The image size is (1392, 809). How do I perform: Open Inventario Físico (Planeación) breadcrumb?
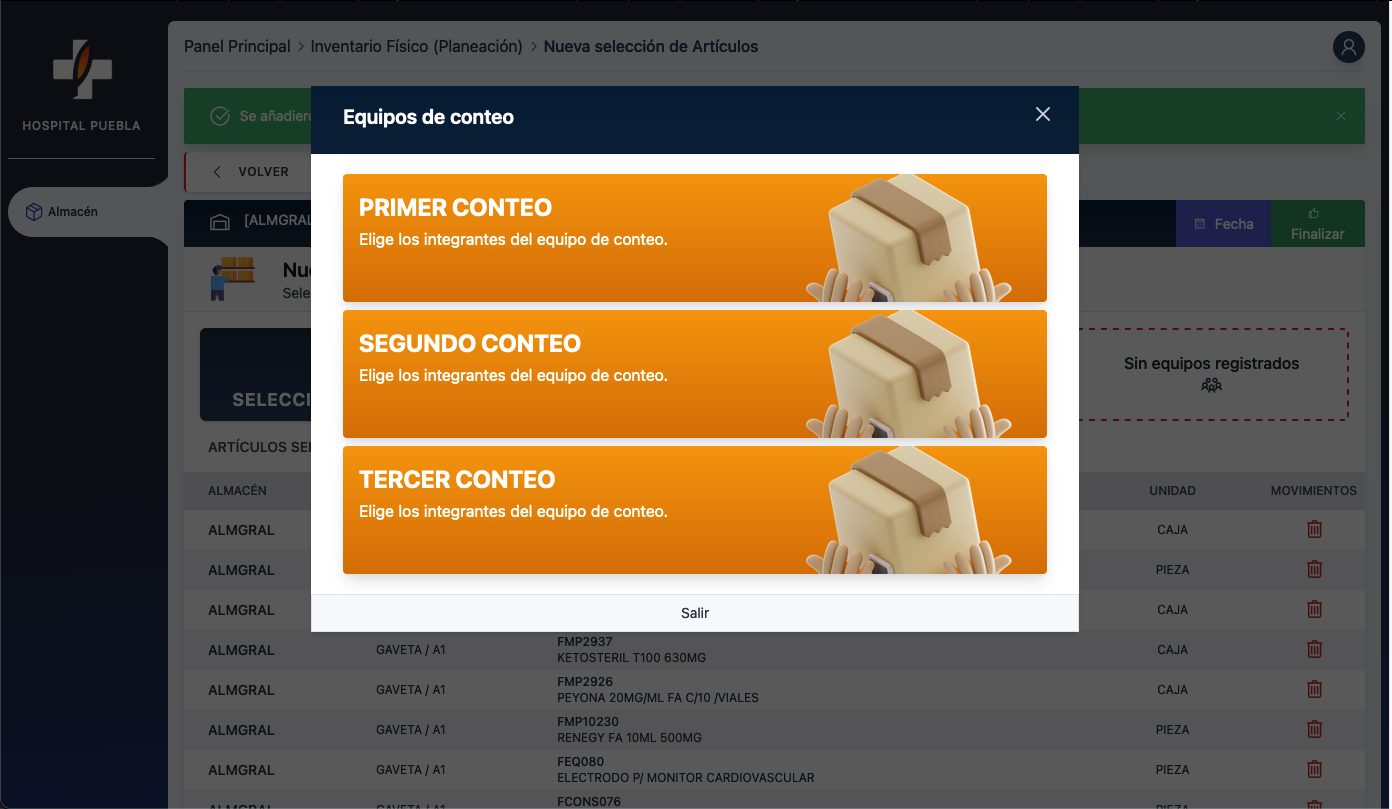(416, 47)
